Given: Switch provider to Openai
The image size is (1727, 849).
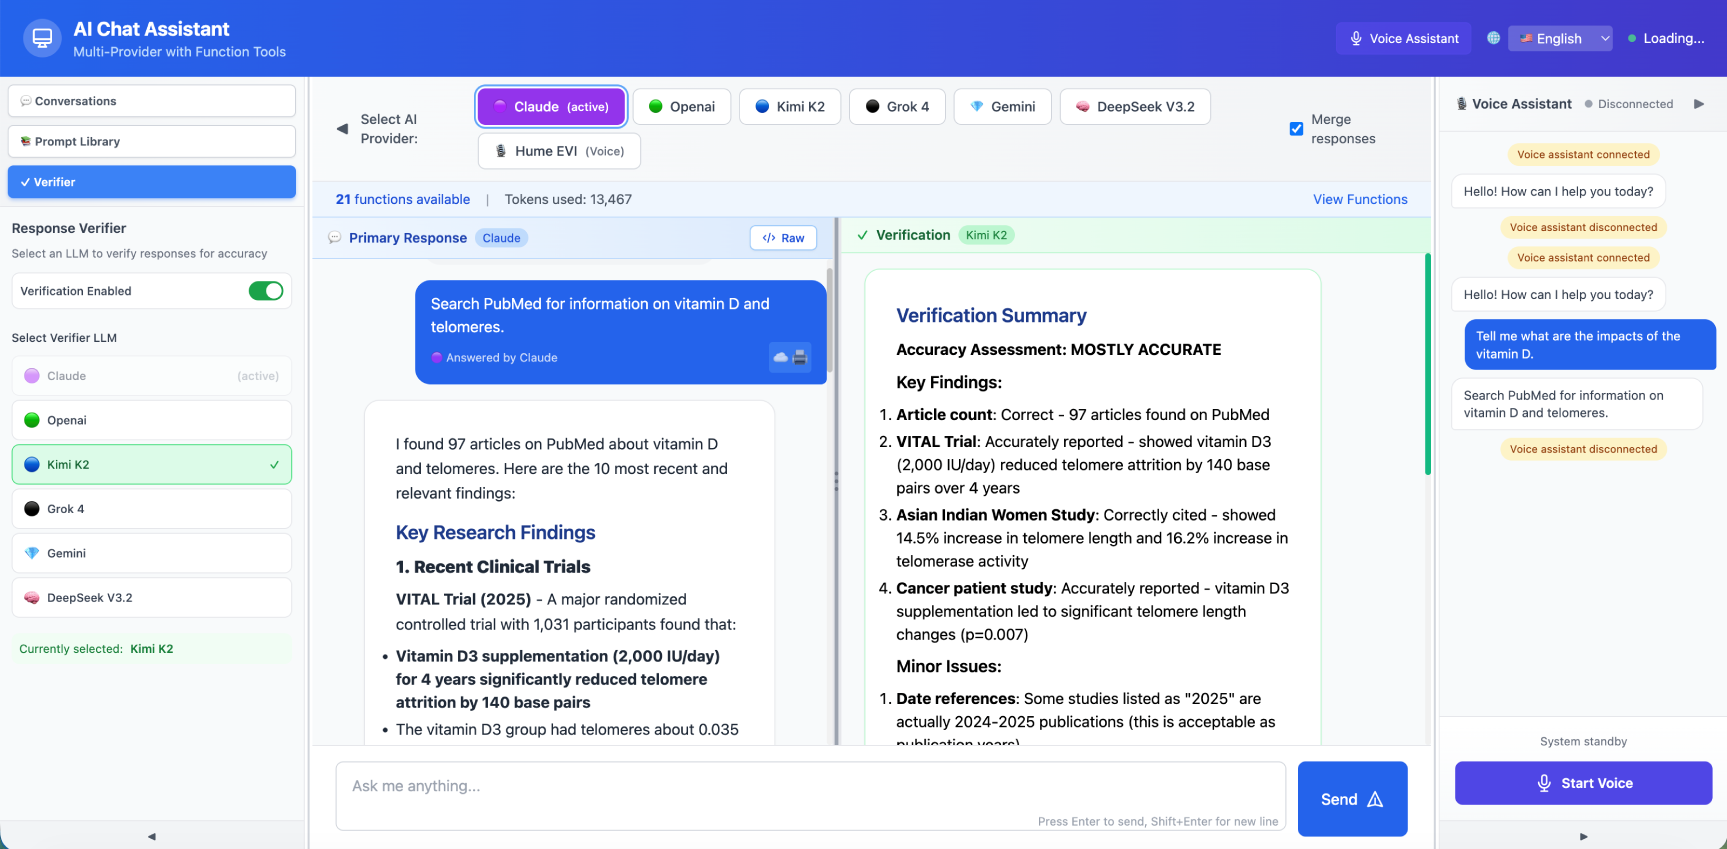Looking at the screenshot, I should coord(682,107).
